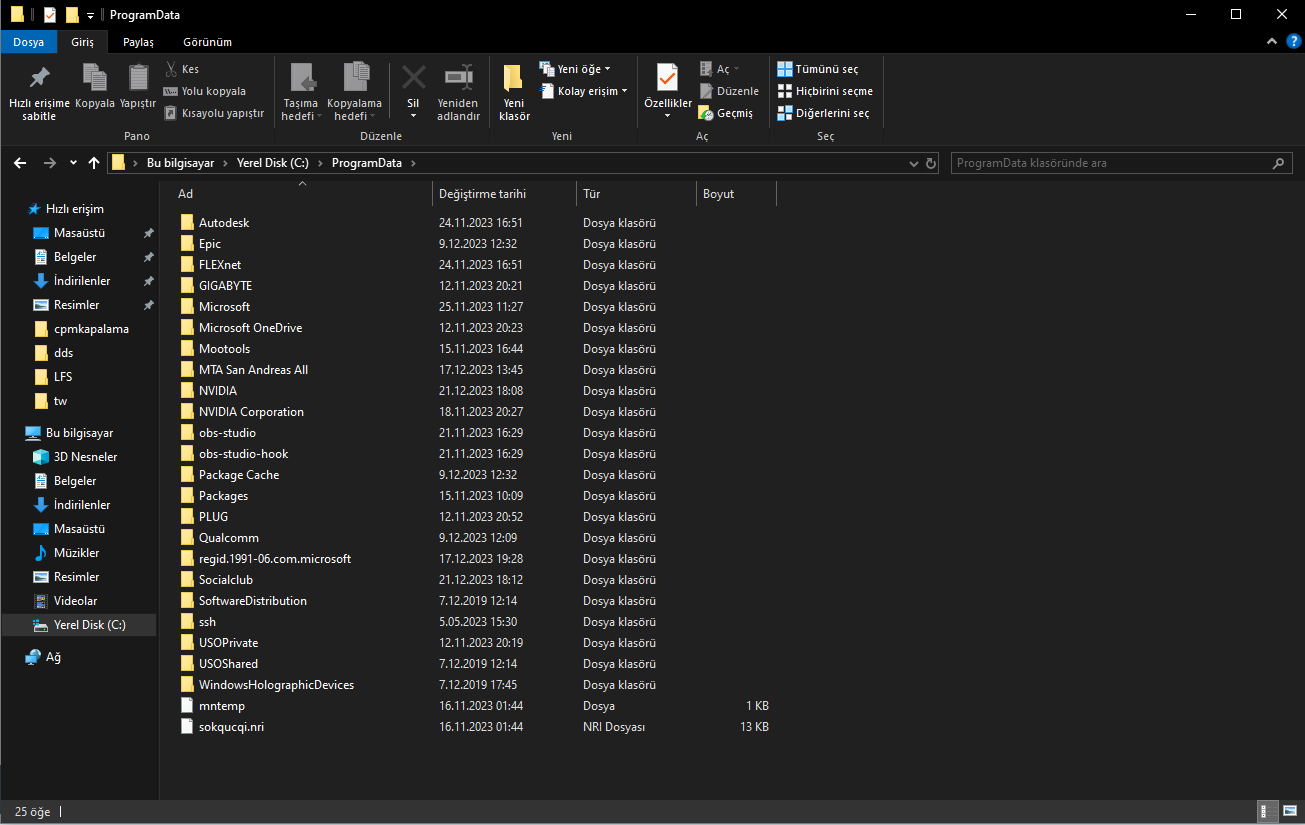Click the Düzenle edit button

[x=729, y=91]
